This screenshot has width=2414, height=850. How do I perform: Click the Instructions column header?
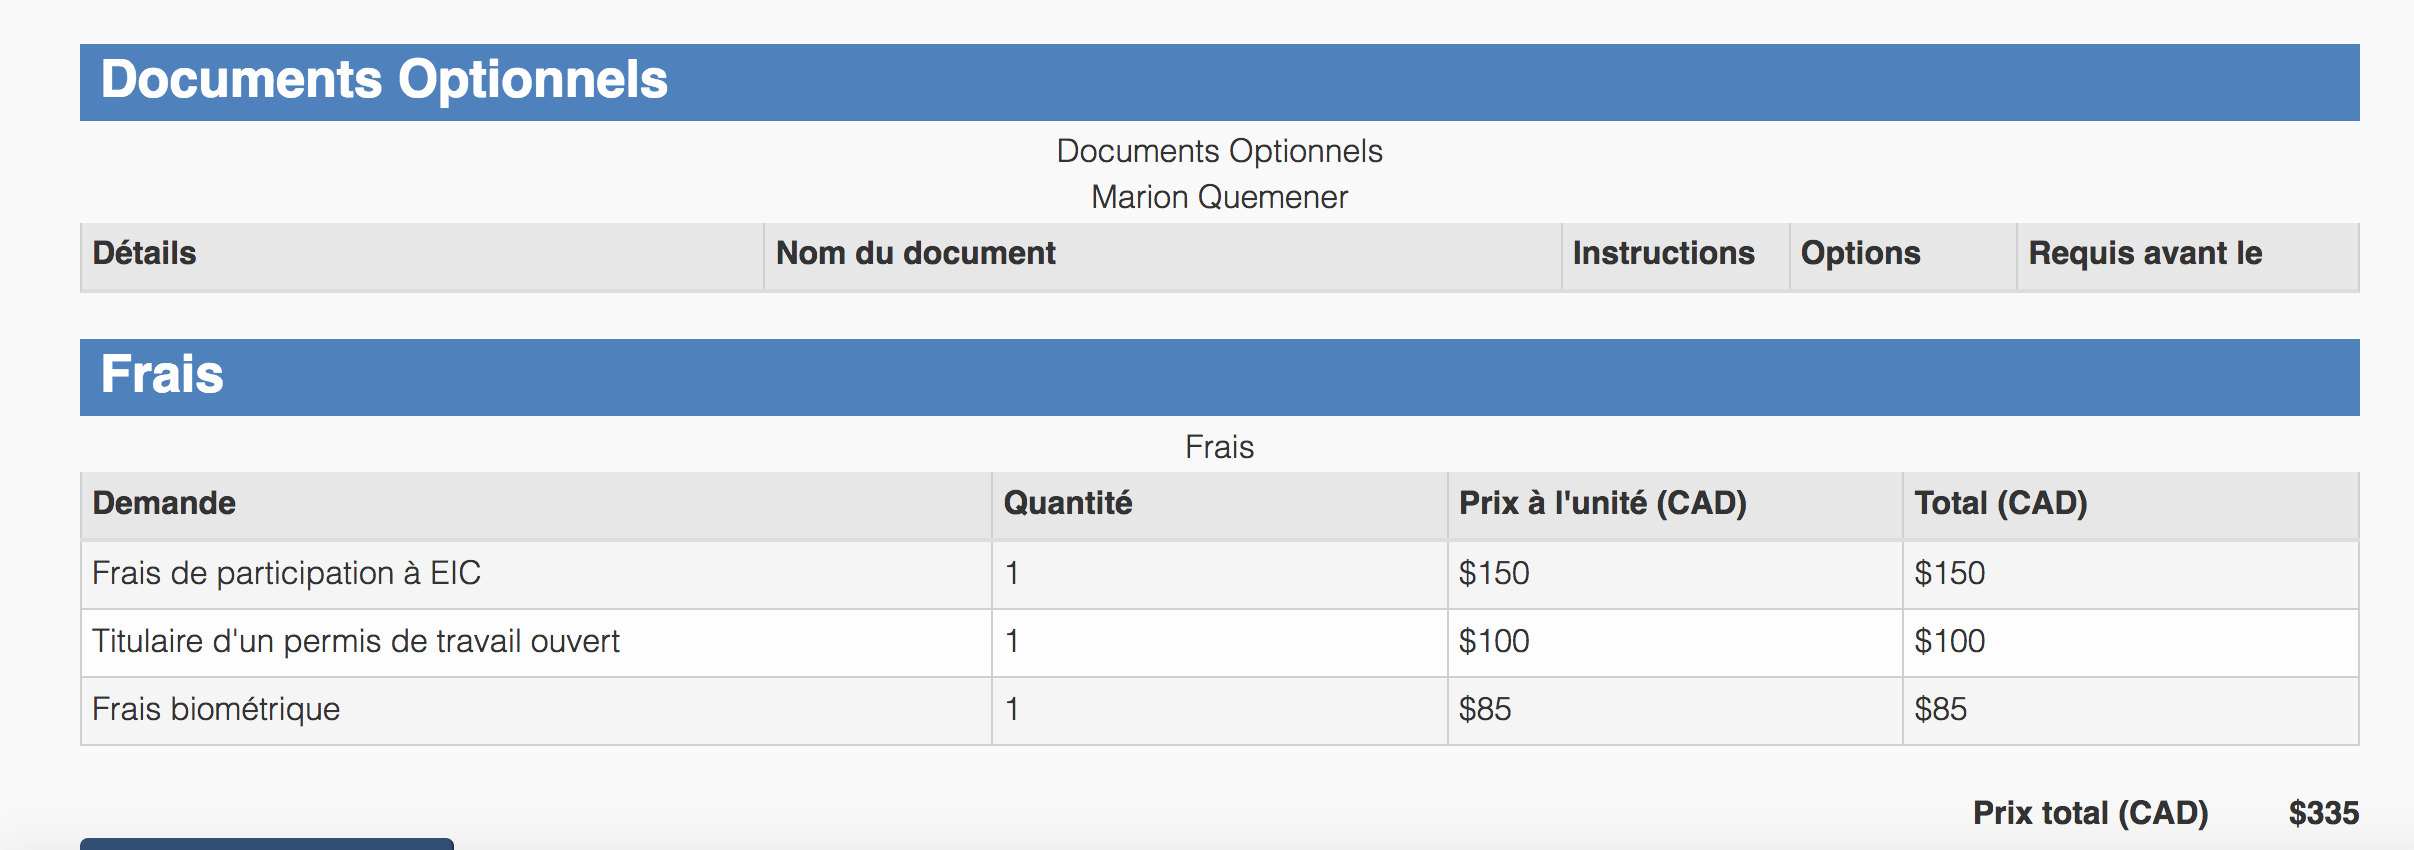(1675, 257)
